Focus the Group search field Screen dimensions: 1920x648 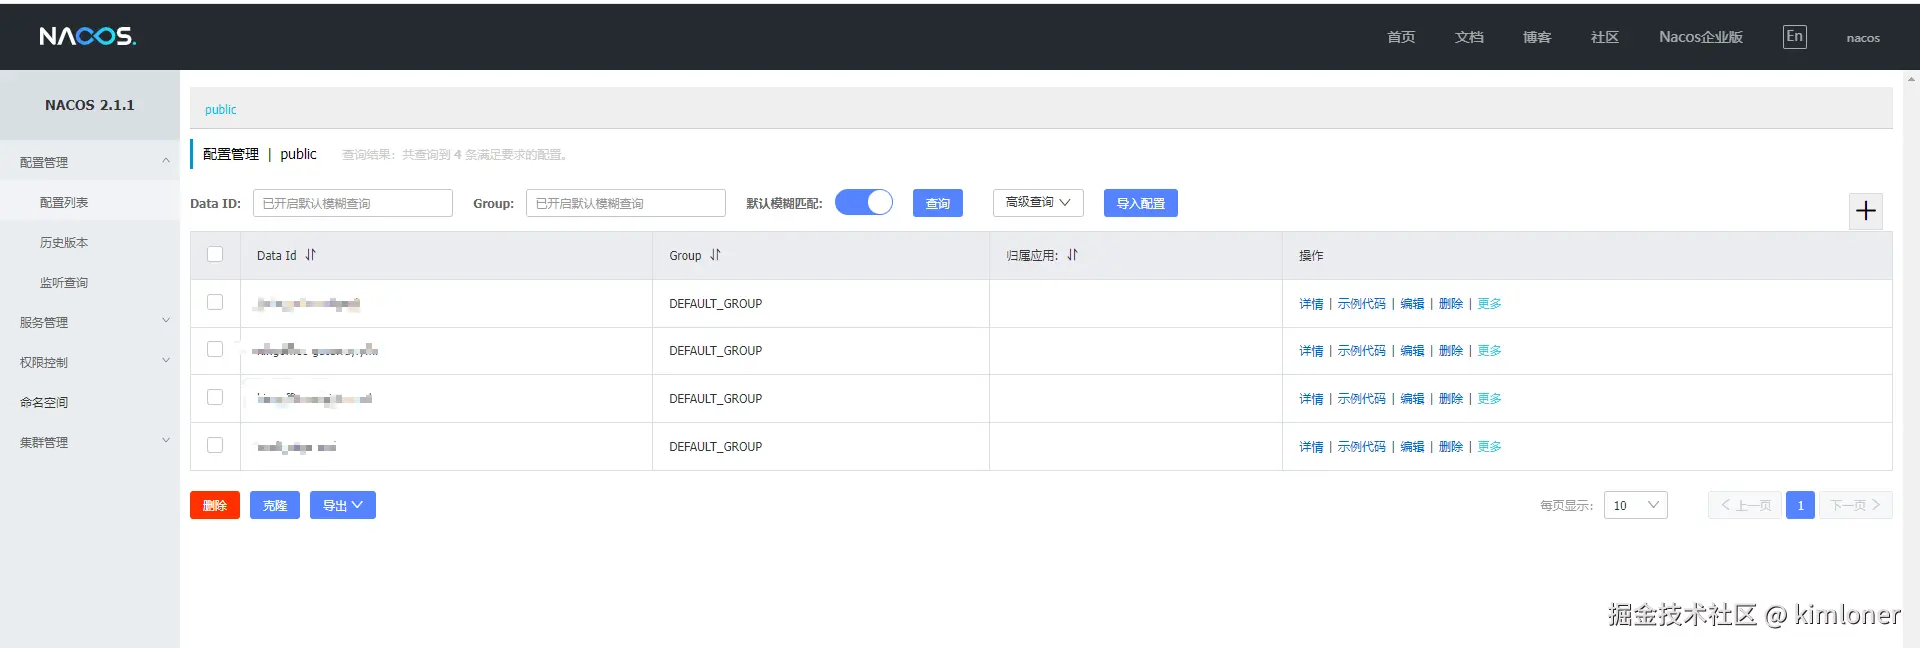[626, 203]
